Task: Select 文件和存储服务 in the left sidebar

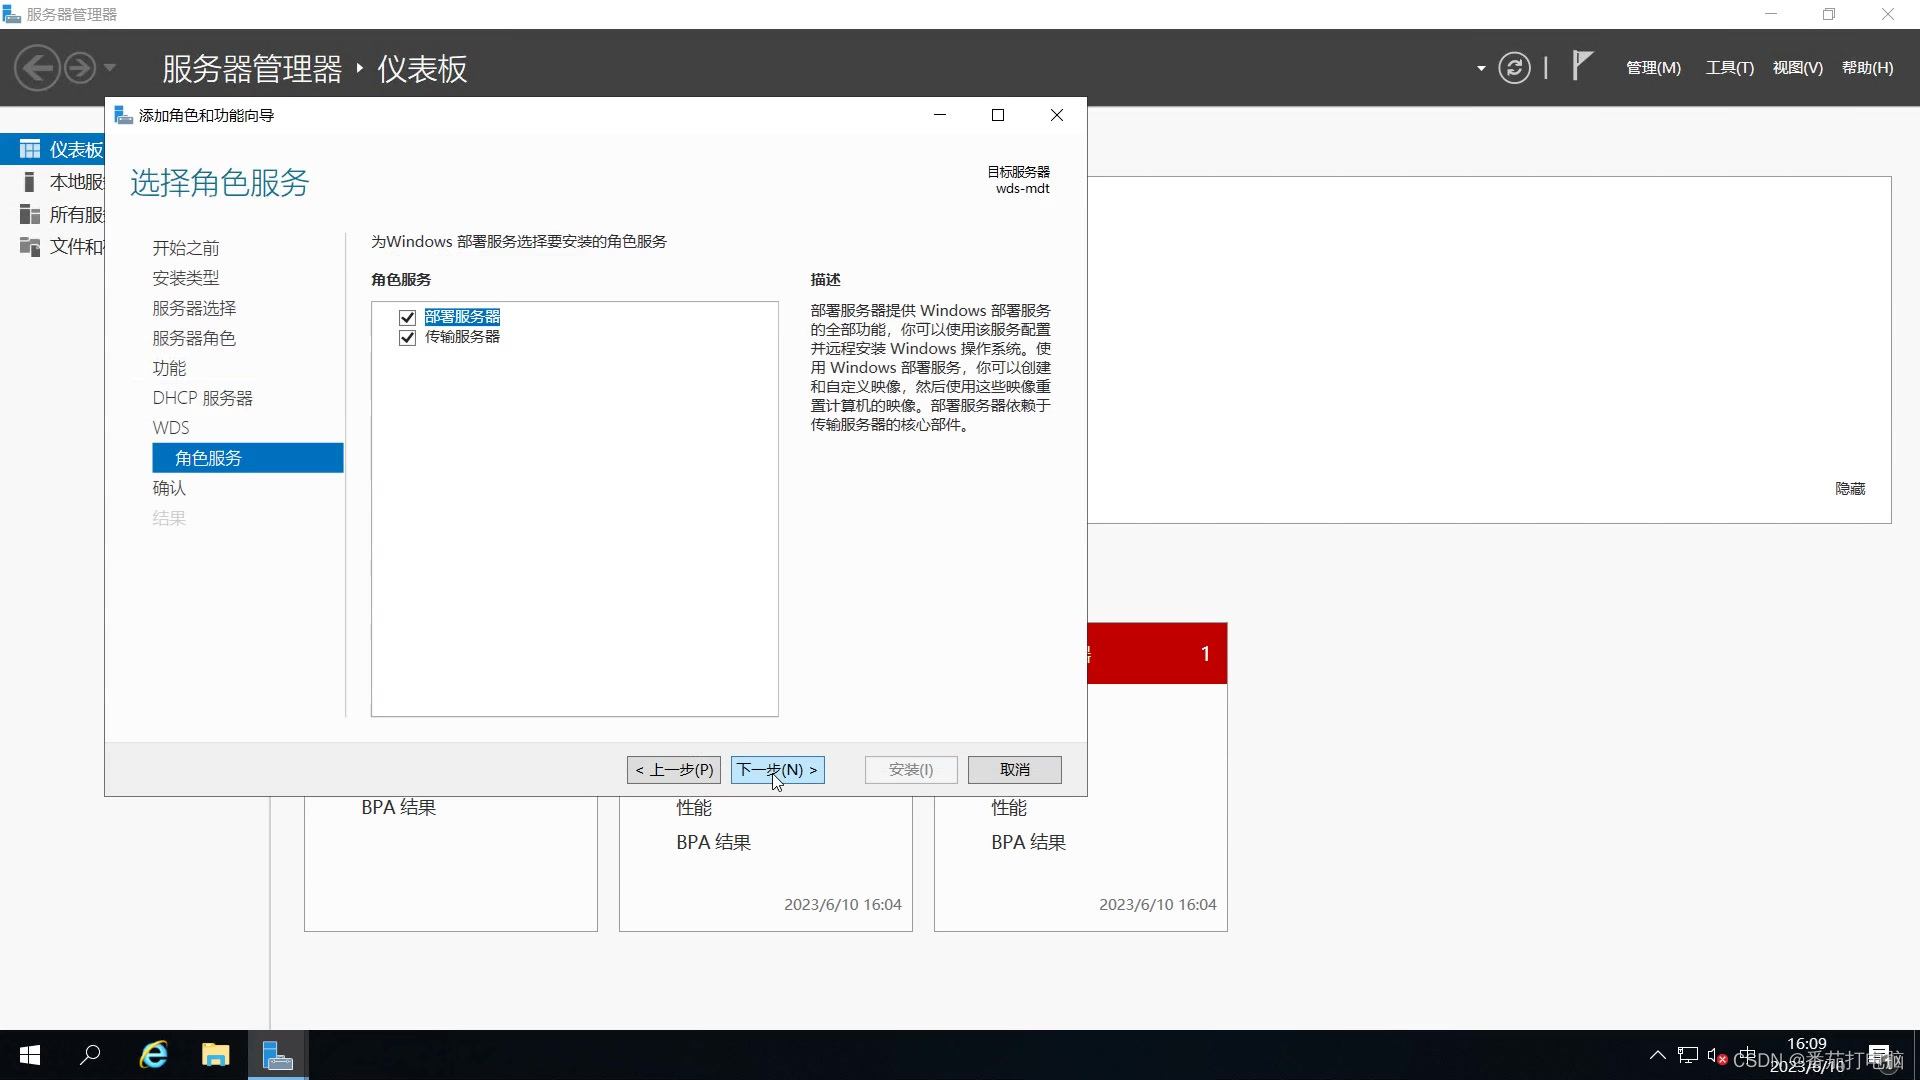Action: (52, 246)
